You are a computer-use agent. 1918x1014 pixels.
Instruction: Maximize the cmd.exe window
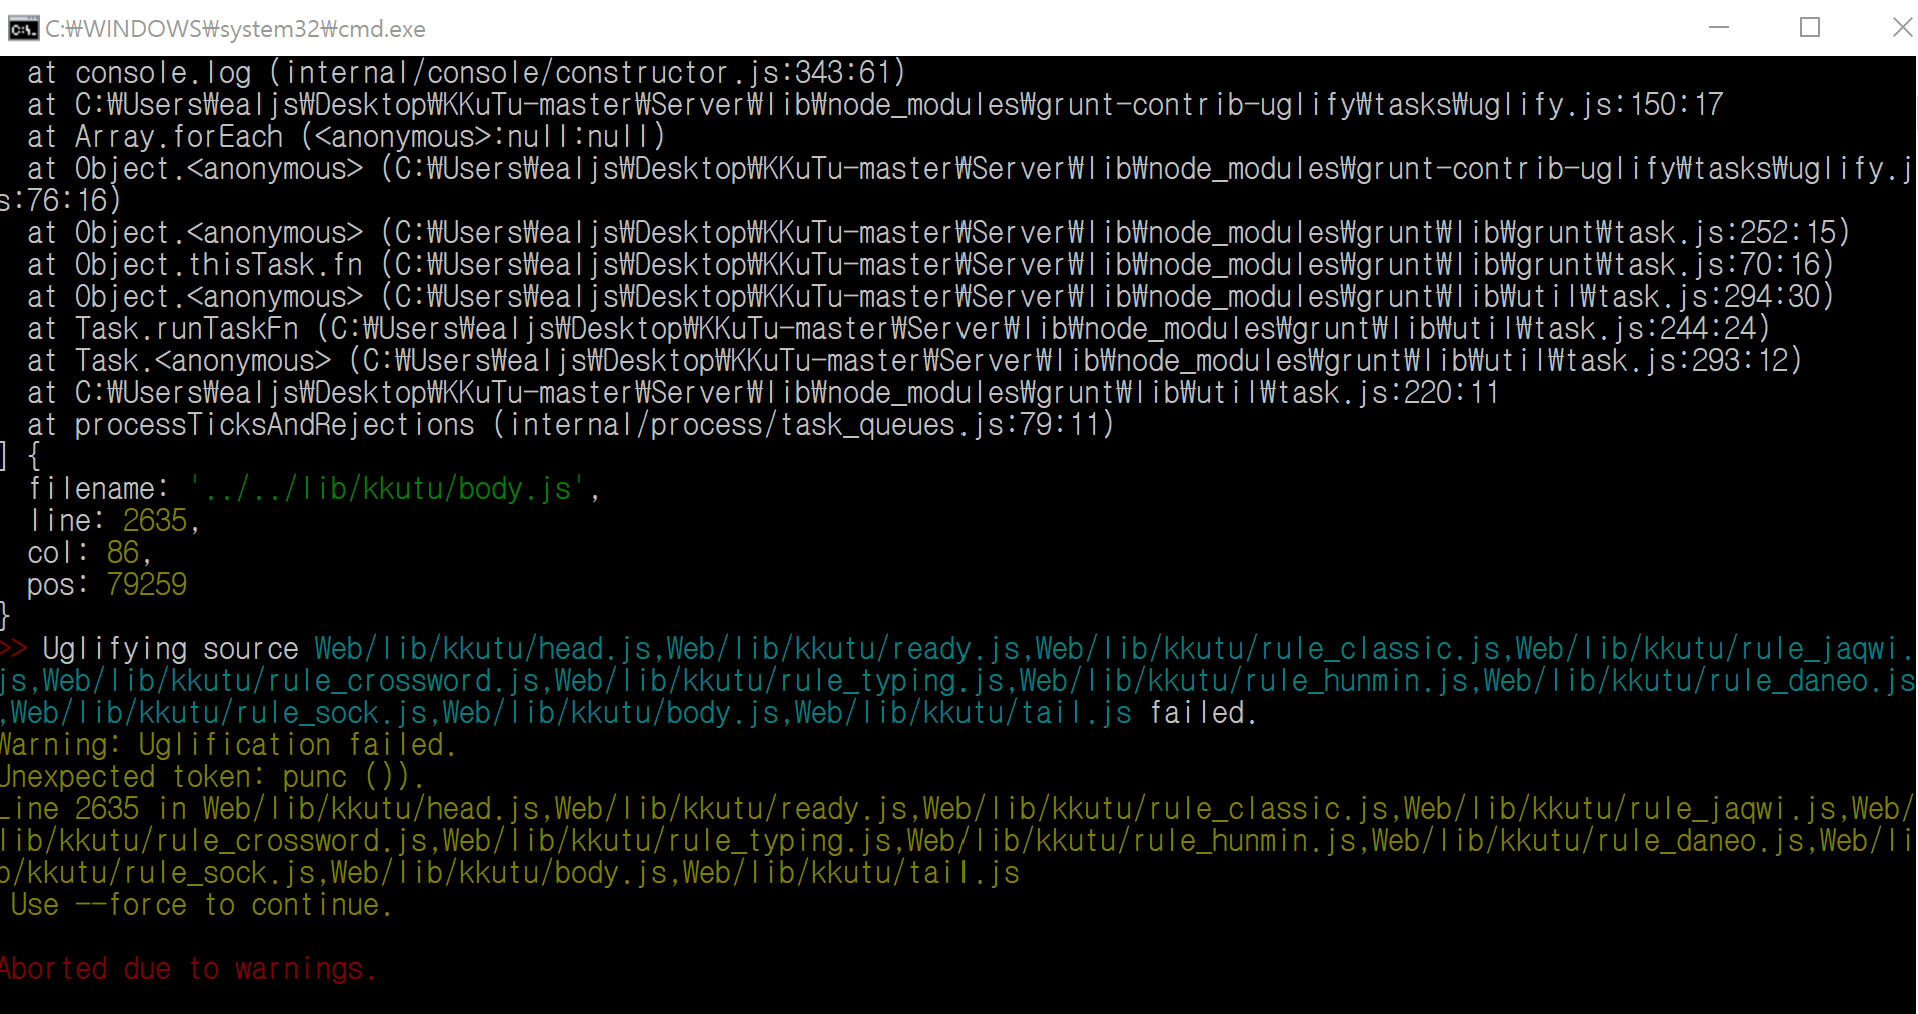[x=1810, y=28]
